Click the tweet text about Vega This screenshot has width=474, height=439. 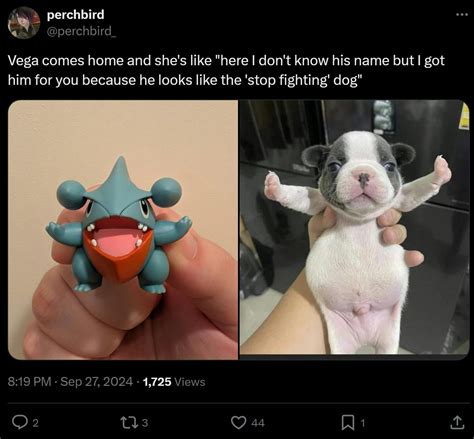pyautogui.click(x=226, y=71)
